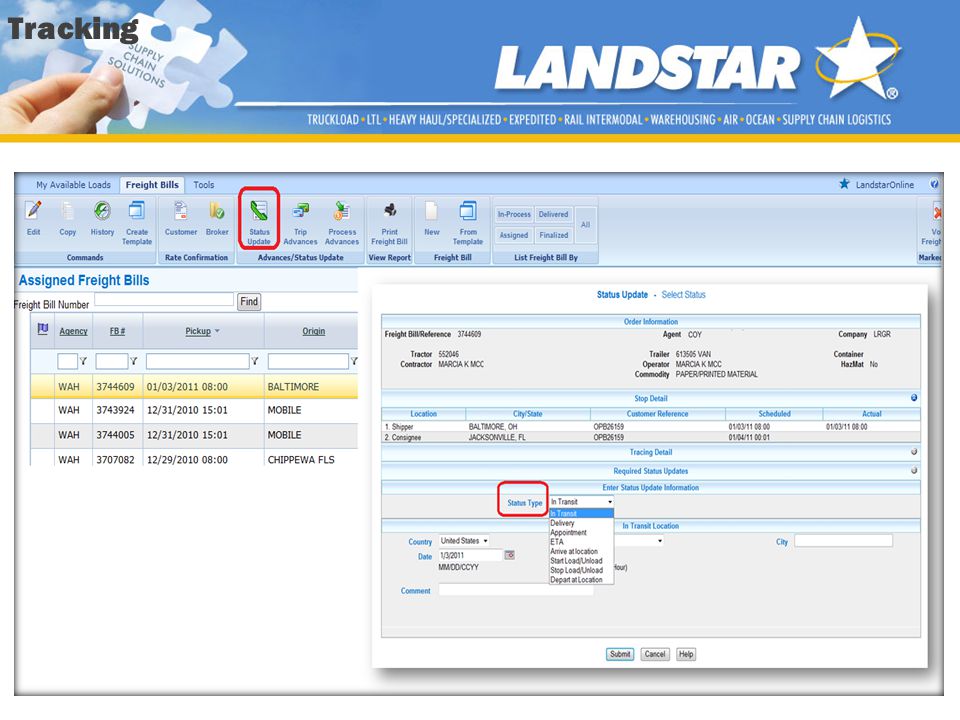Switch to Freight Bills tab
This screenshot has width=960, height=720.
coord(152,185)
